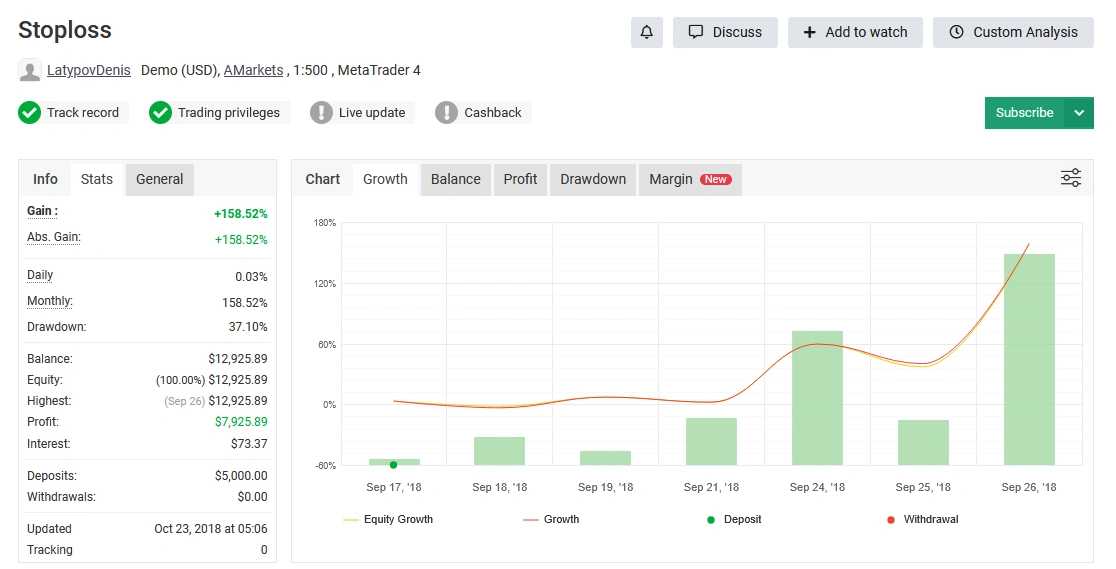The image size is (1116, 569).
Task: Toggle Withdrawal marker in chart legend
Action: coord(922,519)
